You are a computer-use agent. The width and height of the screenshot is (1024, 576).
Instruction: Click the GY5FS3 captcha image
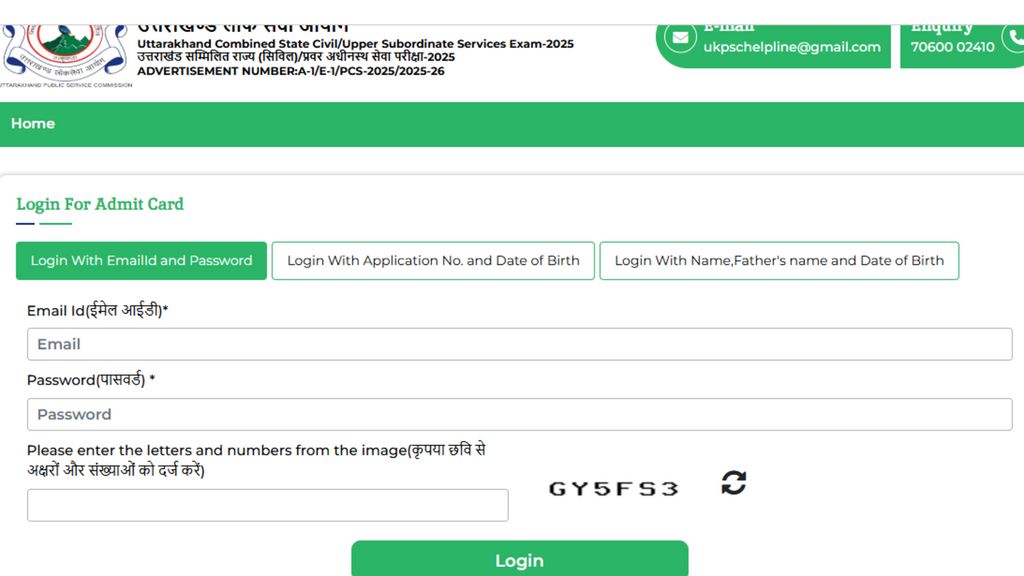pos(614,488)
